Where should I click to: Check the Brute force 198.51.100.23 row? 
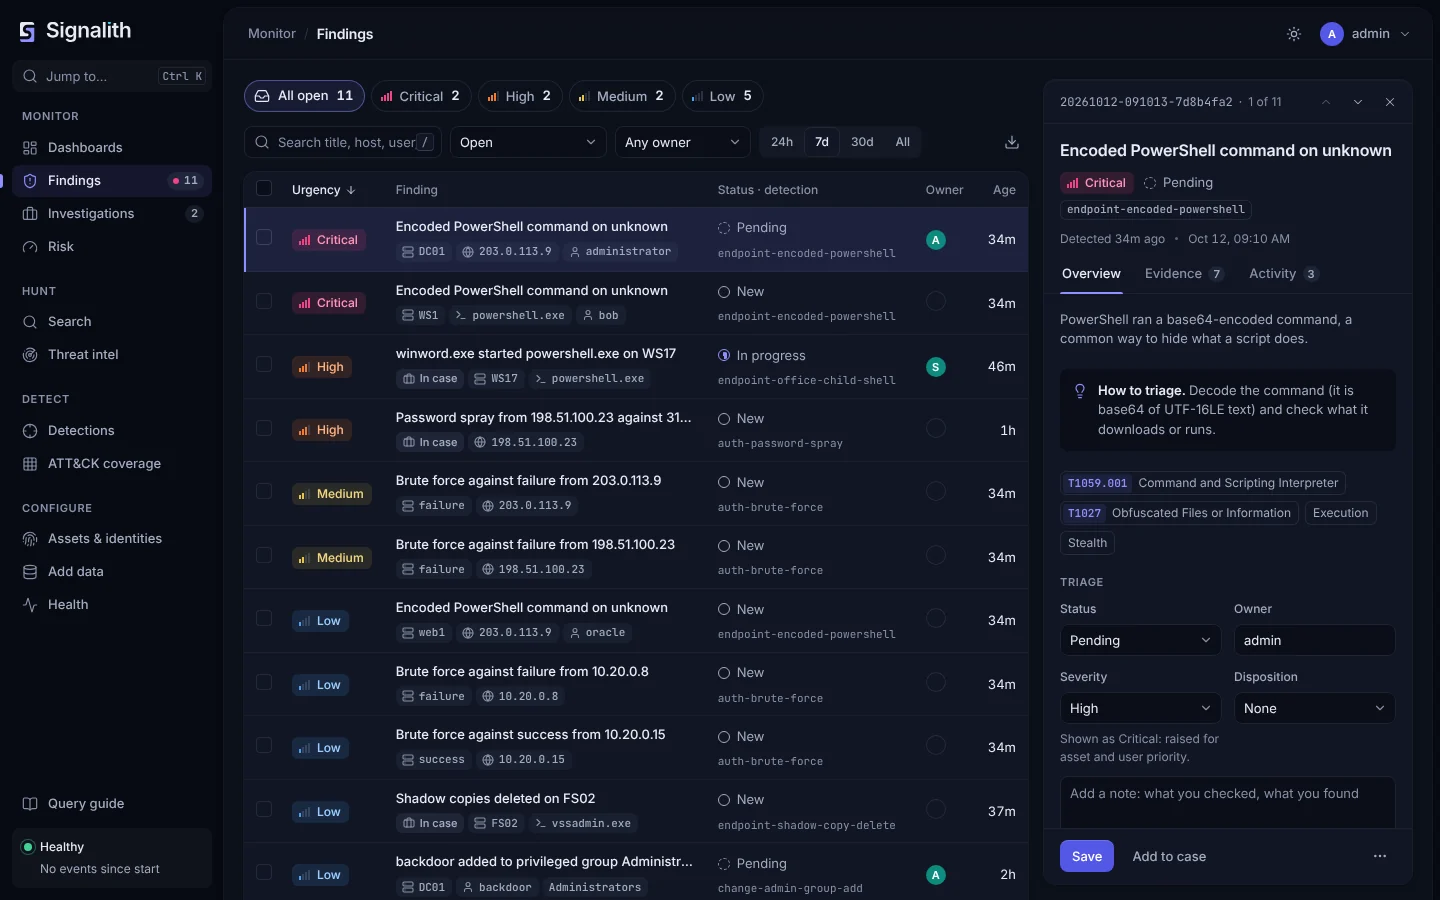point(264,555)
